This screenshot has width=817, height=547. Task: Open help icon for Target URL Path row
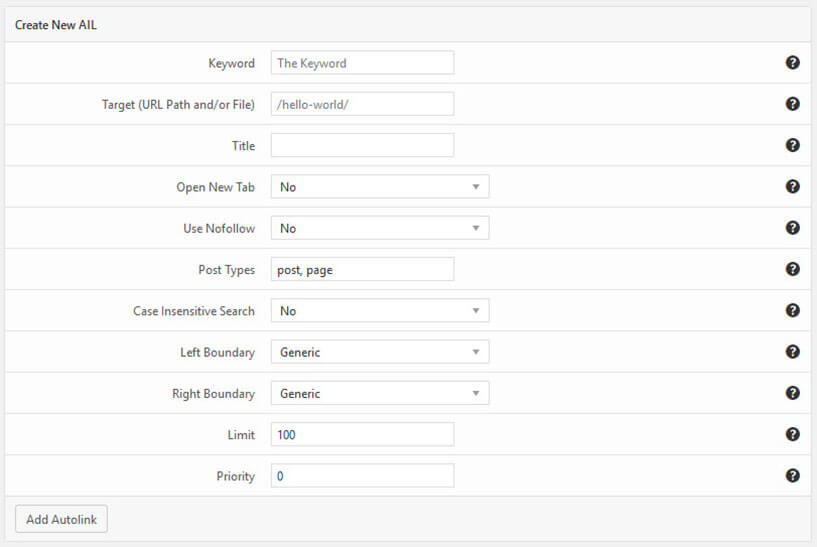point(792,104)
